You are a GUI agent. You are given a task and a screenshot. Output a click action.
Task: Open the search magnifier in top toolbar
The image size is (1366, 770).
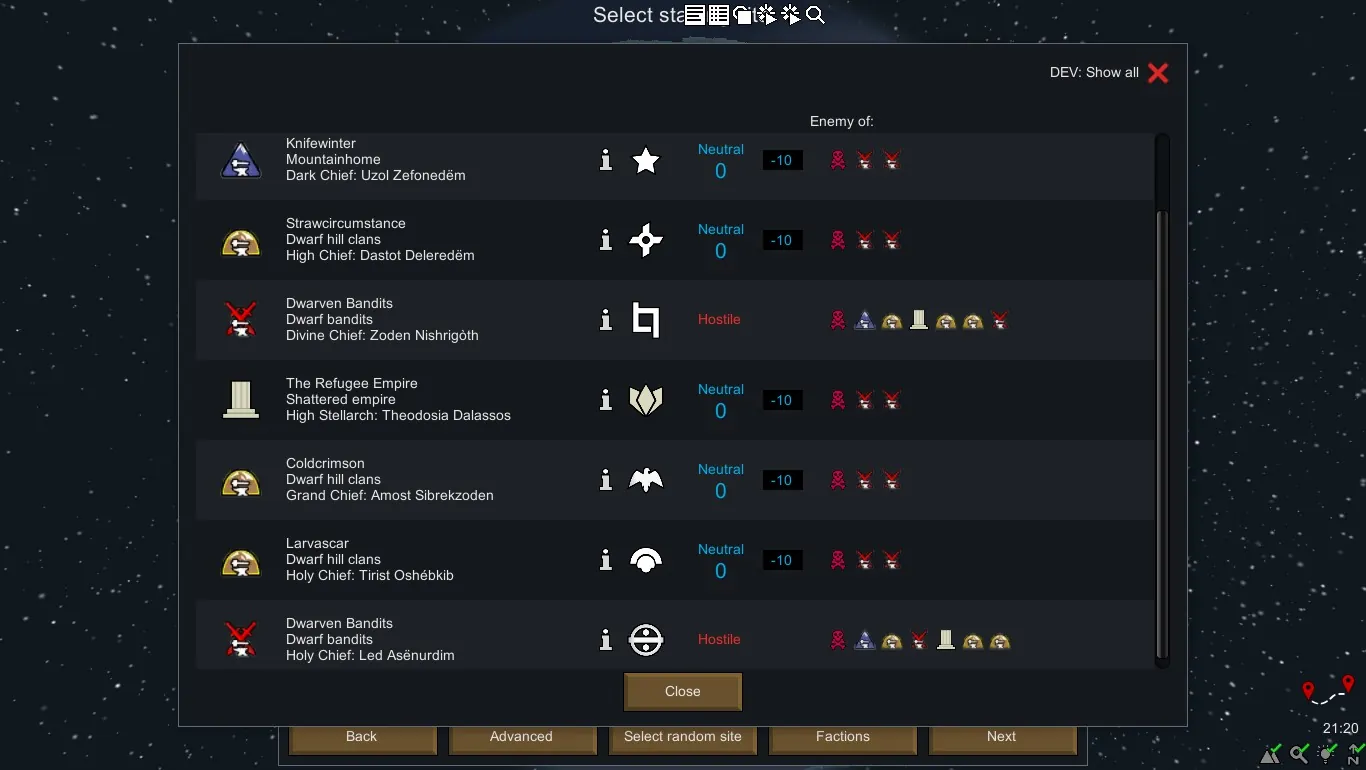pyautogui.click(x=815, y=15)
